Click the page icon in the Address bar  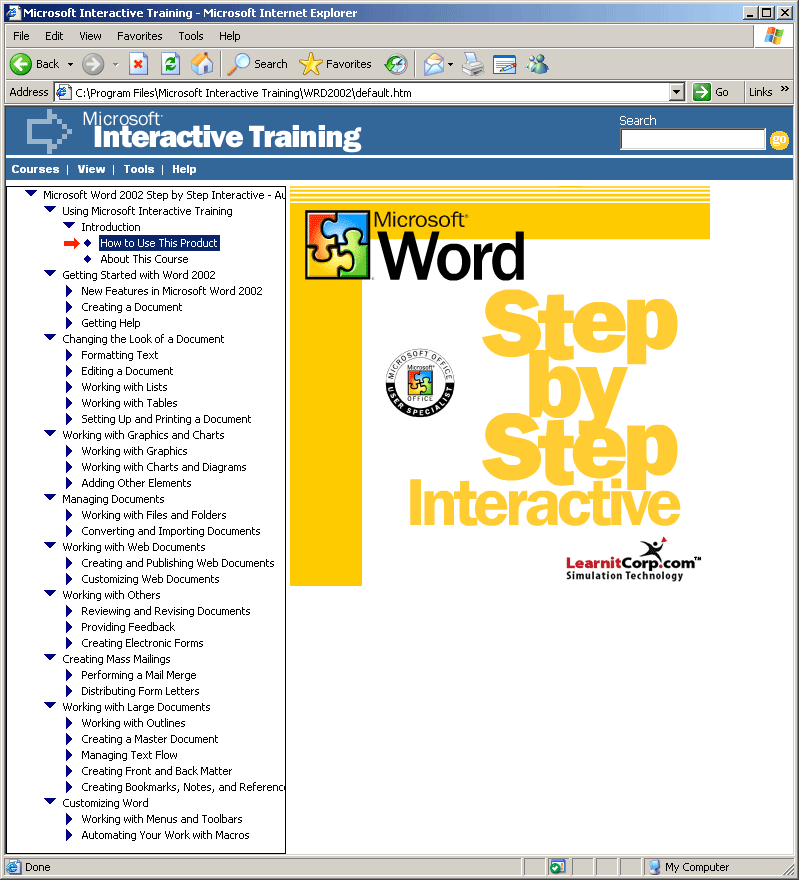[x=63, y=92]
